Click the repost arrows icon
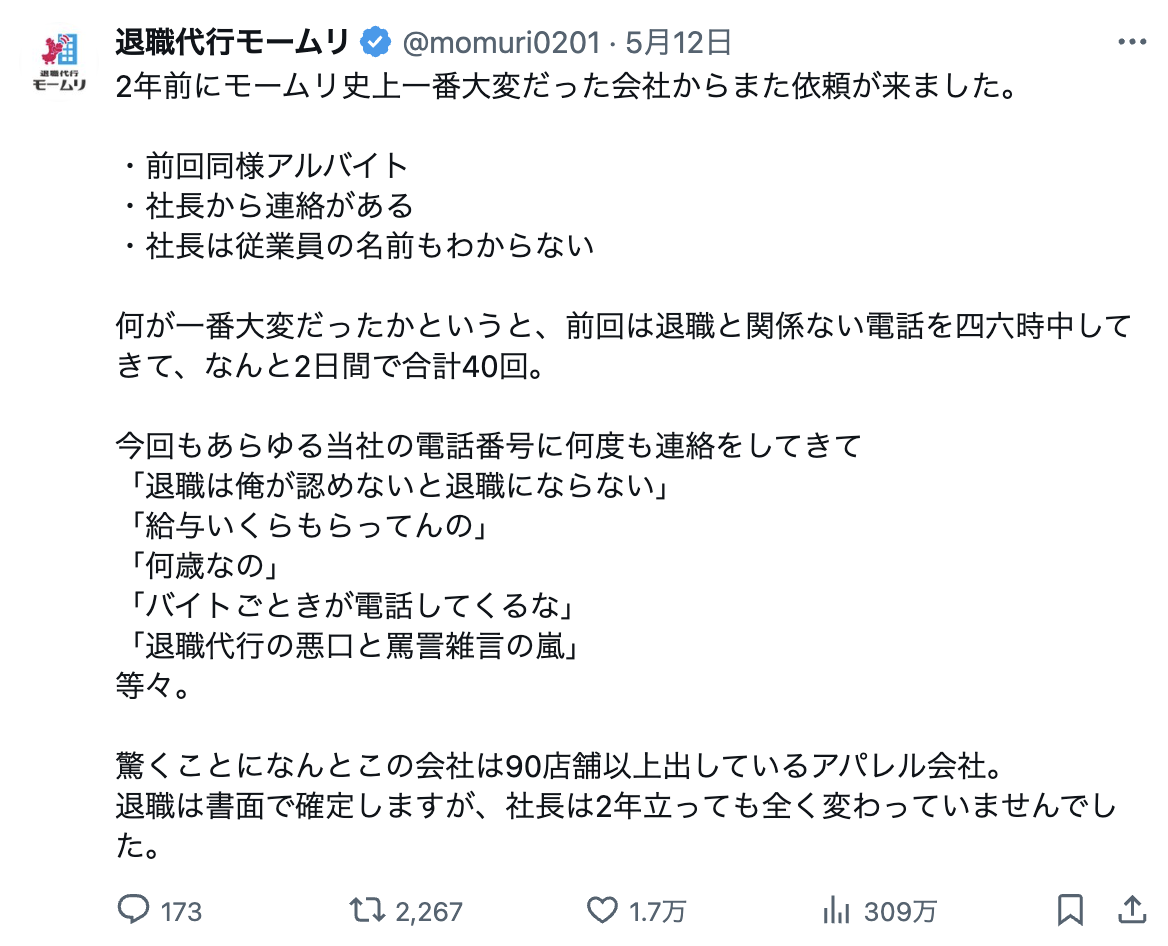The width and height of the screenshot is (1168, 946). 366,910
